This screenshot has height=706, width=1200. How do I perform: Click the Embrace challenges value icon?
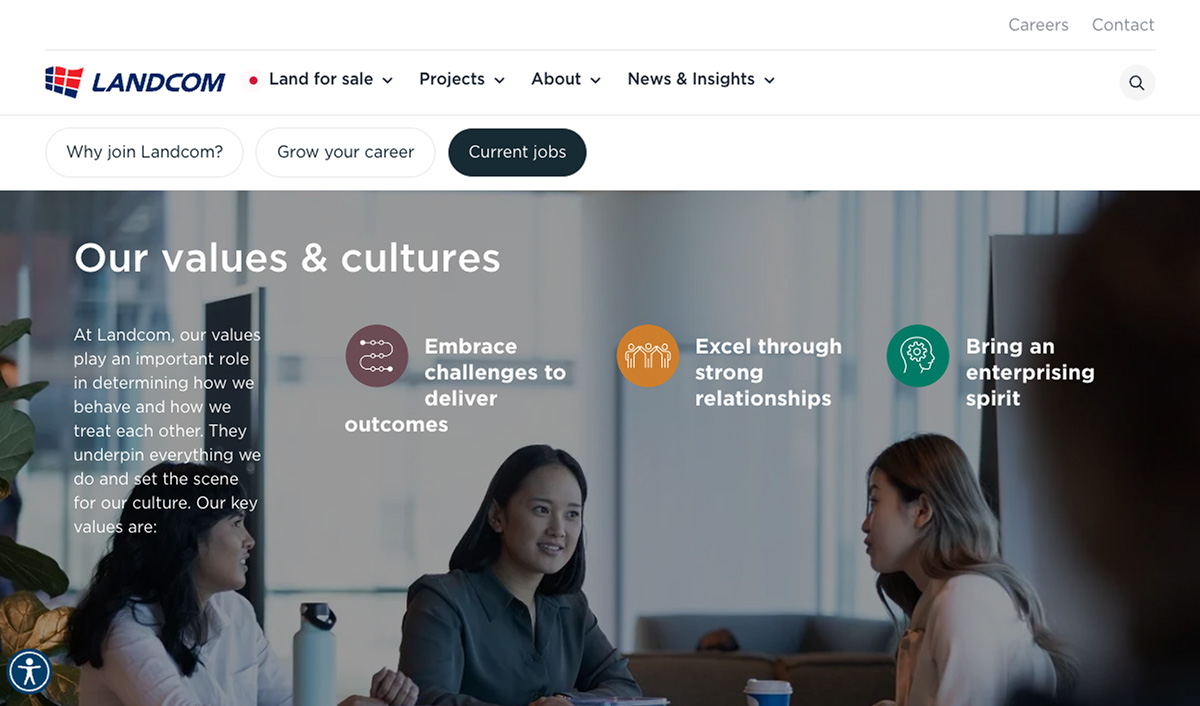click(x=377, y=356)
